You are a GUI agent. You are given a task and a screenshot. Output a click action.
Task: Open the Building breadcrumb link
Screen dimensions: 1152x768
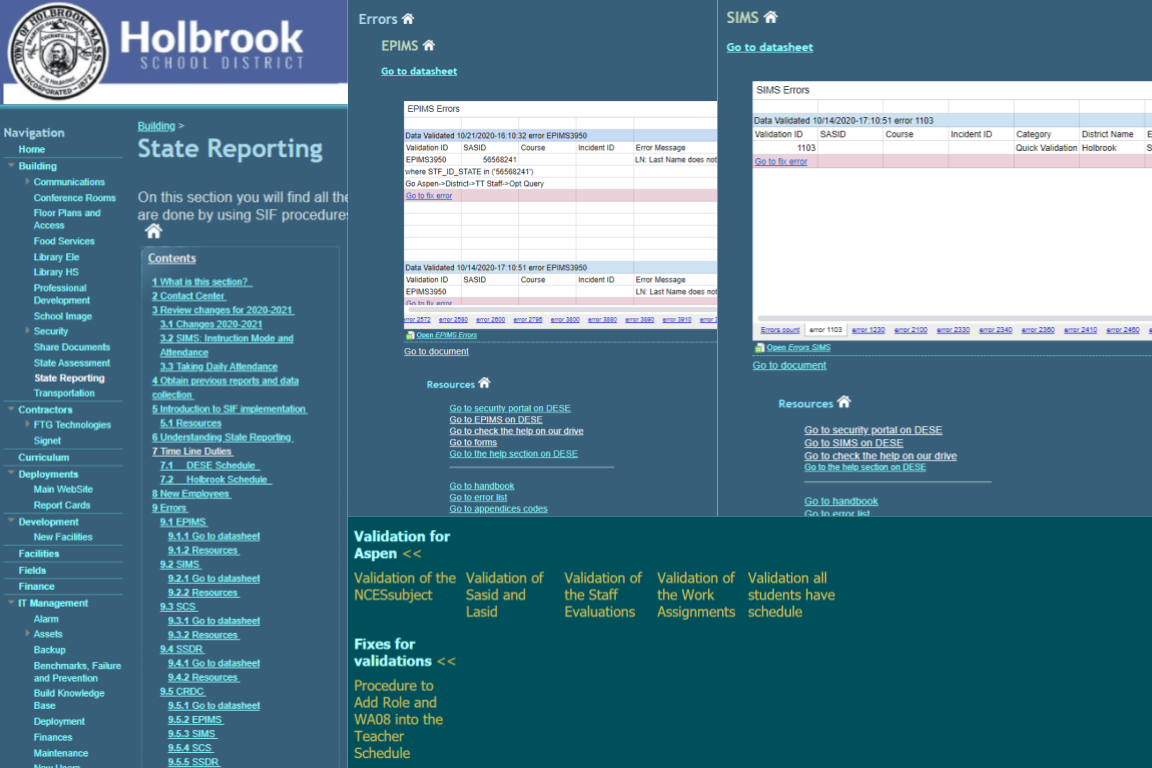tap(156, 126)
